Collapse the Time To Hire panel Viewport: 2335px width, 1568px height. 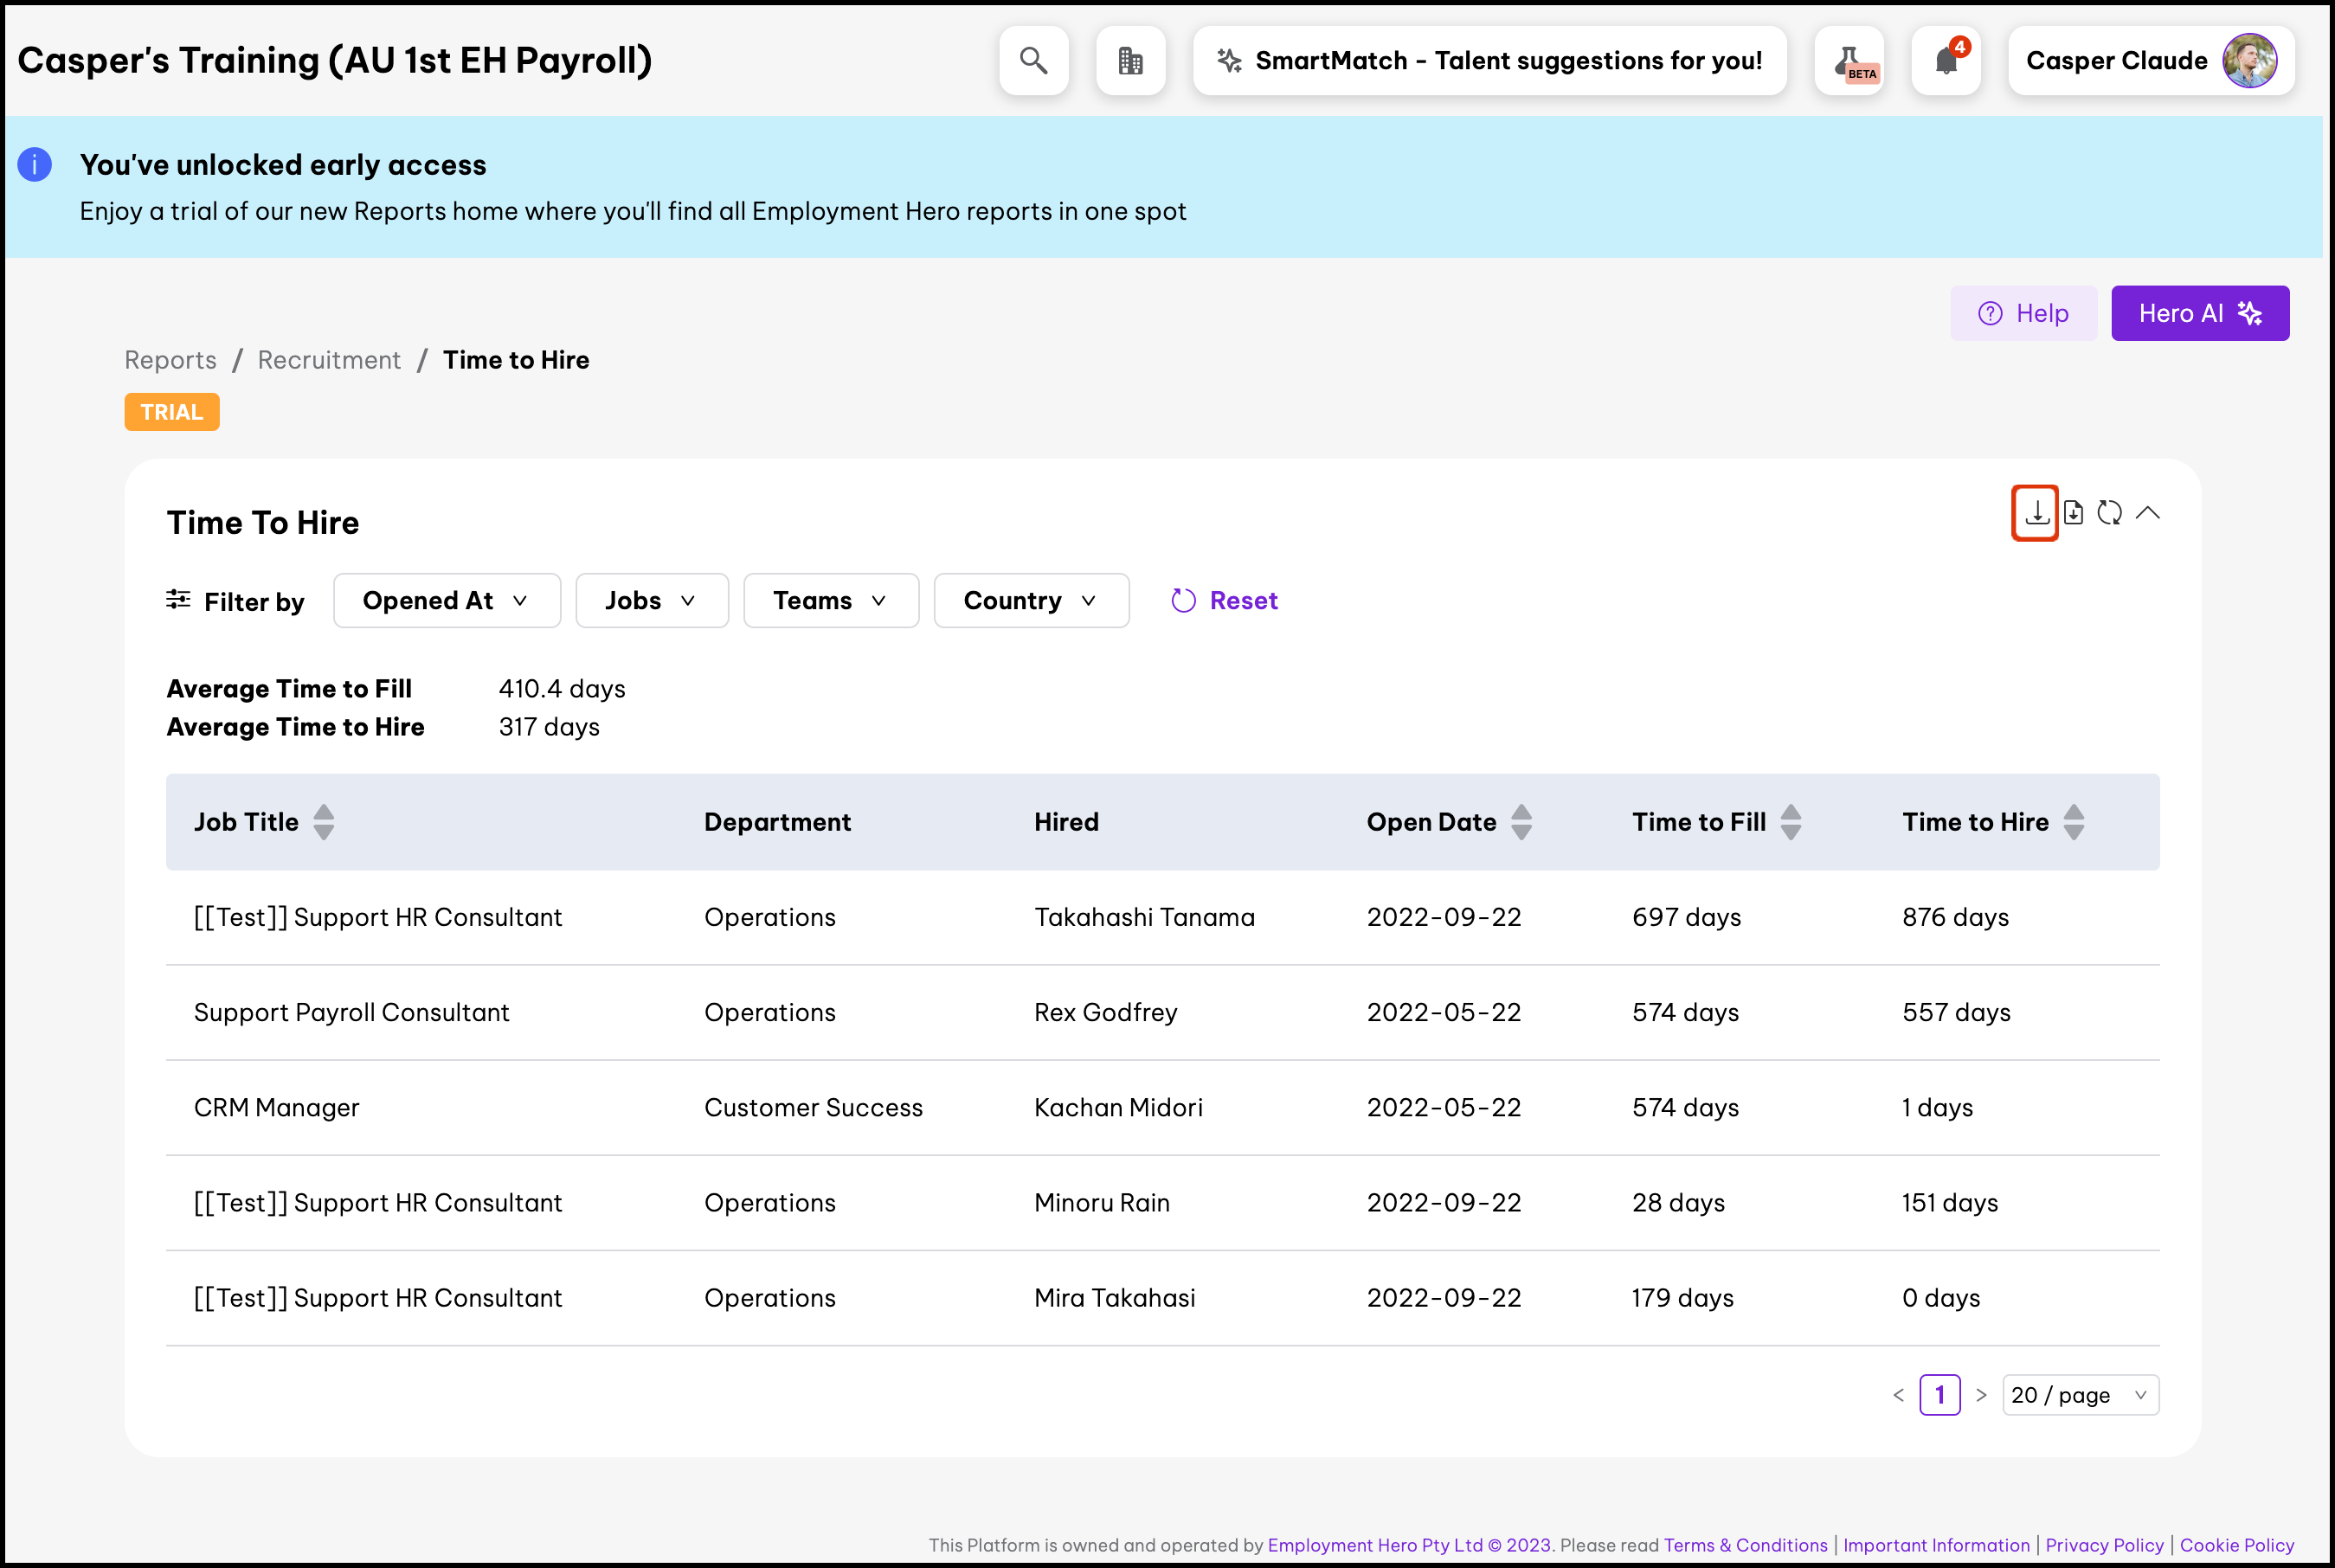tap(2147, 513)
